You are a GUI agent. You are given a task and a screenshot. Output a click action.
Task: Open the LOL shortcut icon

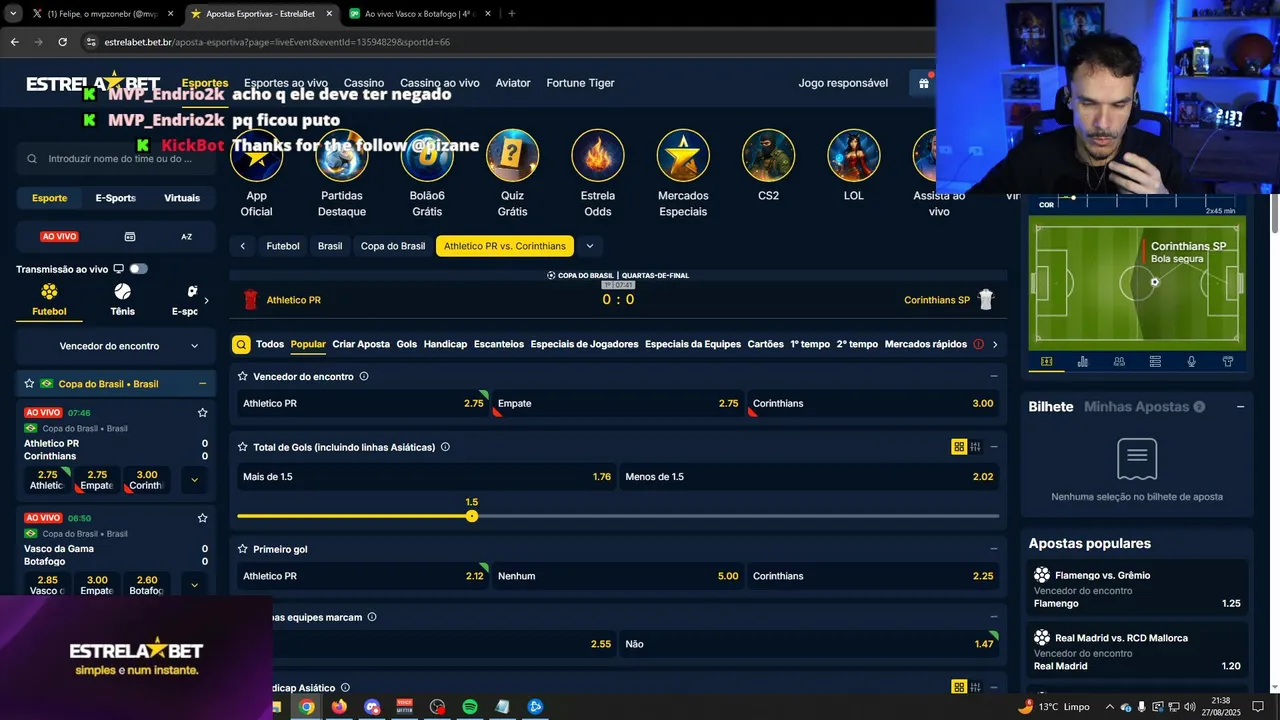(x=854, y=156)
